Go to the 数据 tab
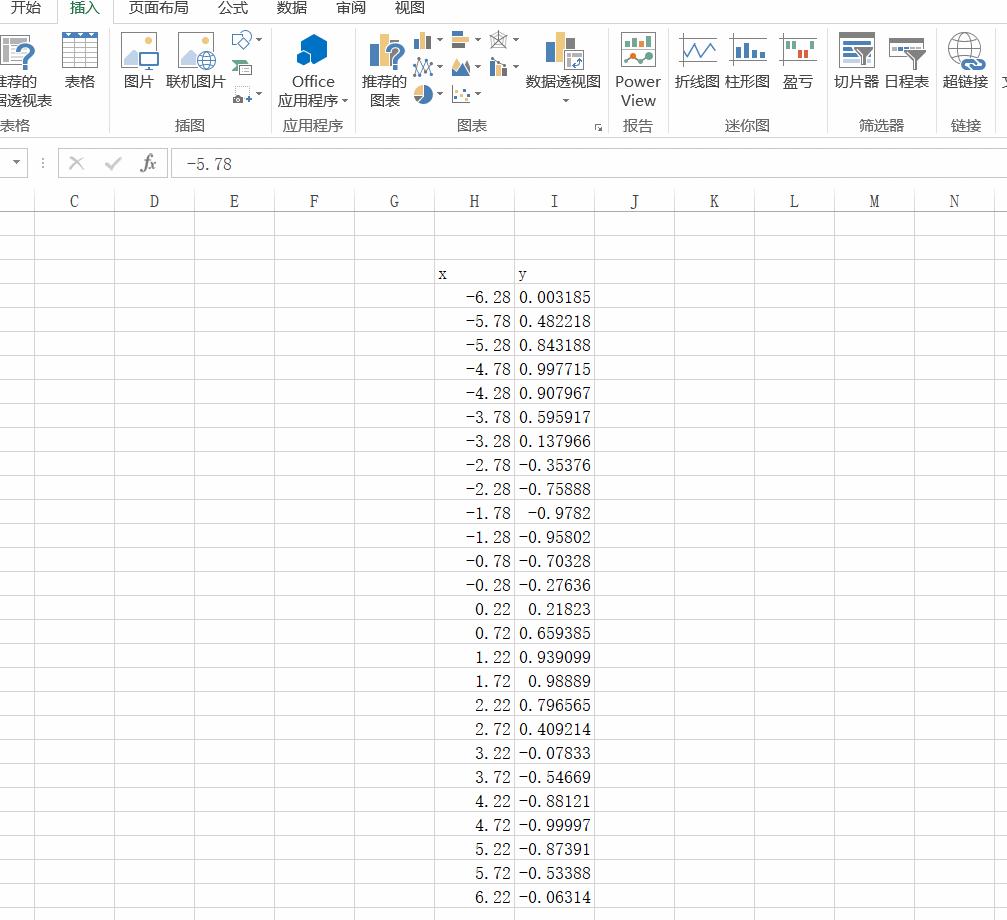This screenshot has height=920, width=1007. [292, 8]
